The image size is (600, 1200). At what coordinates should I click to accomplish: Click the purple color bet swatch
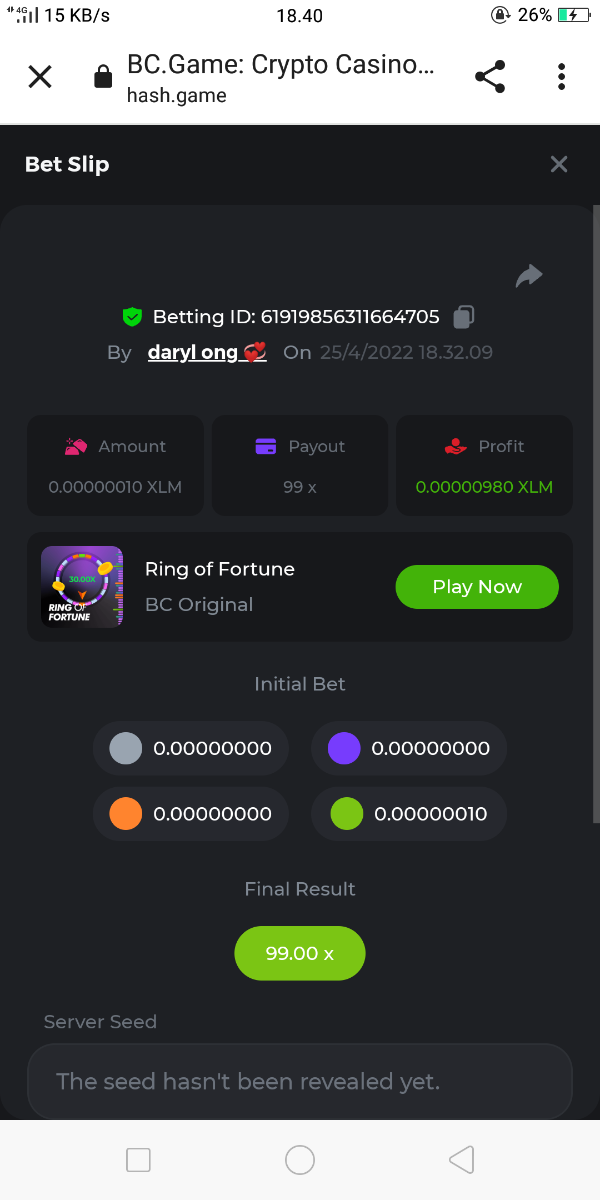click(x=344, y=748)
